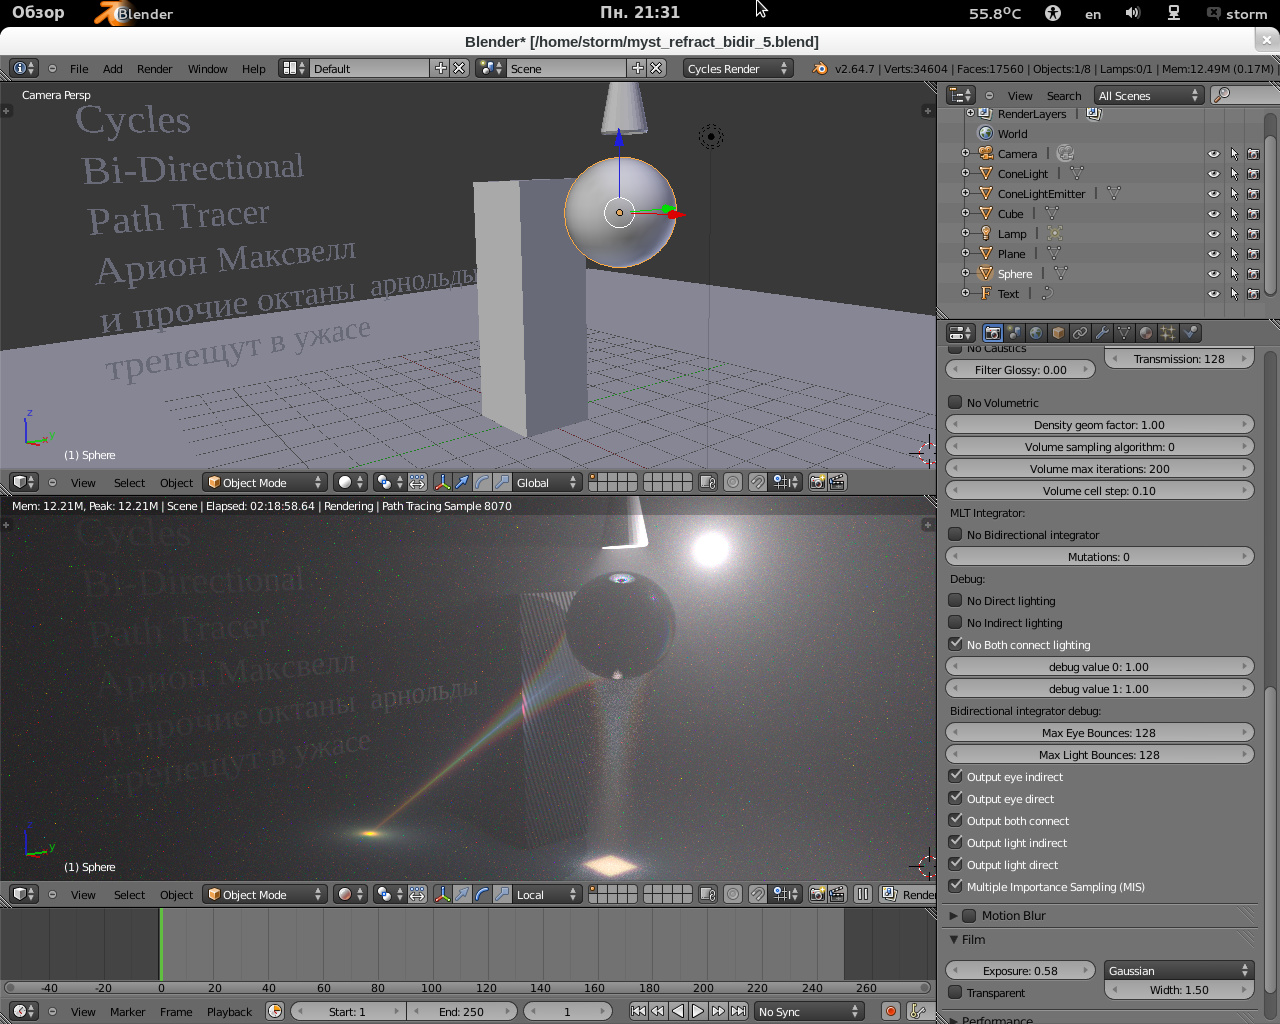Open the Render menu in info header
The width and height of the screenshot is (1280, 1024).
point(155,69)
